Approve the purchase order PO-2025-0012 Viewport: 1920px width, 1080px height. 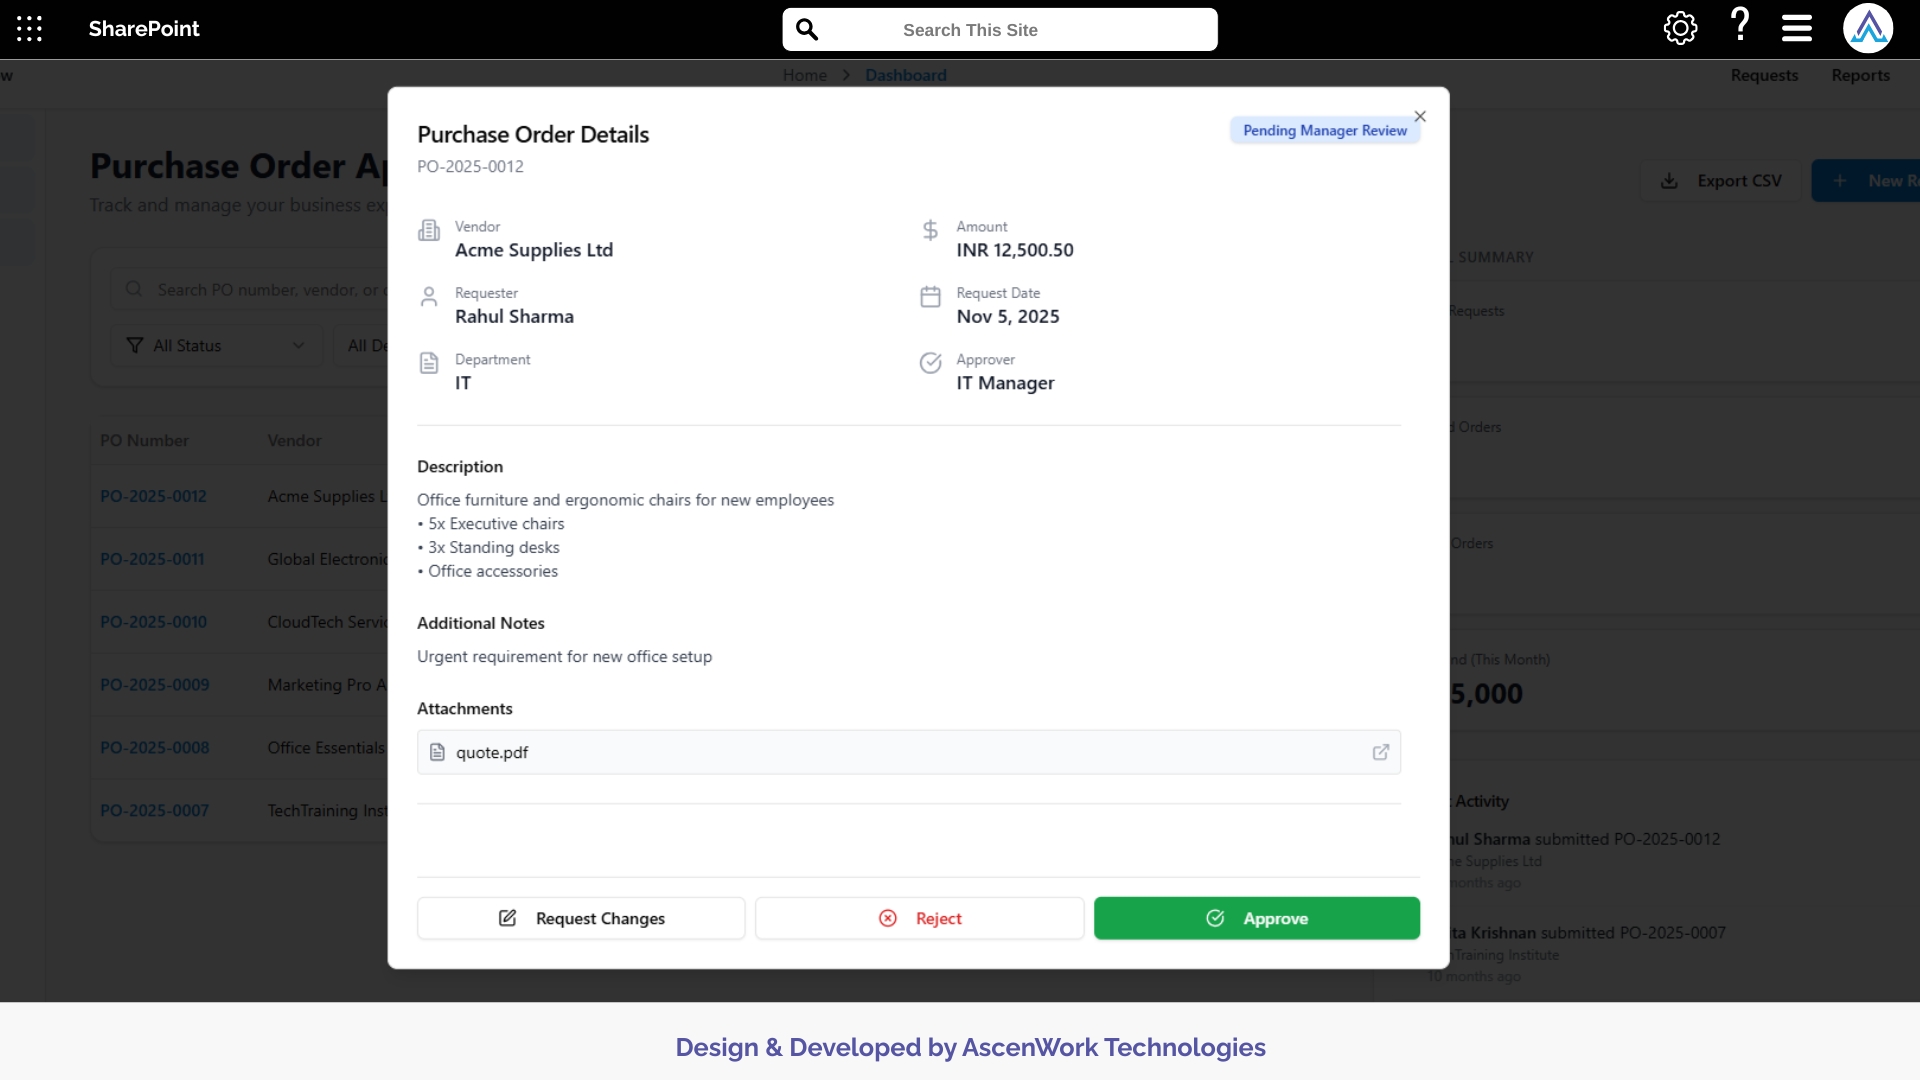tap(1257, 918)
